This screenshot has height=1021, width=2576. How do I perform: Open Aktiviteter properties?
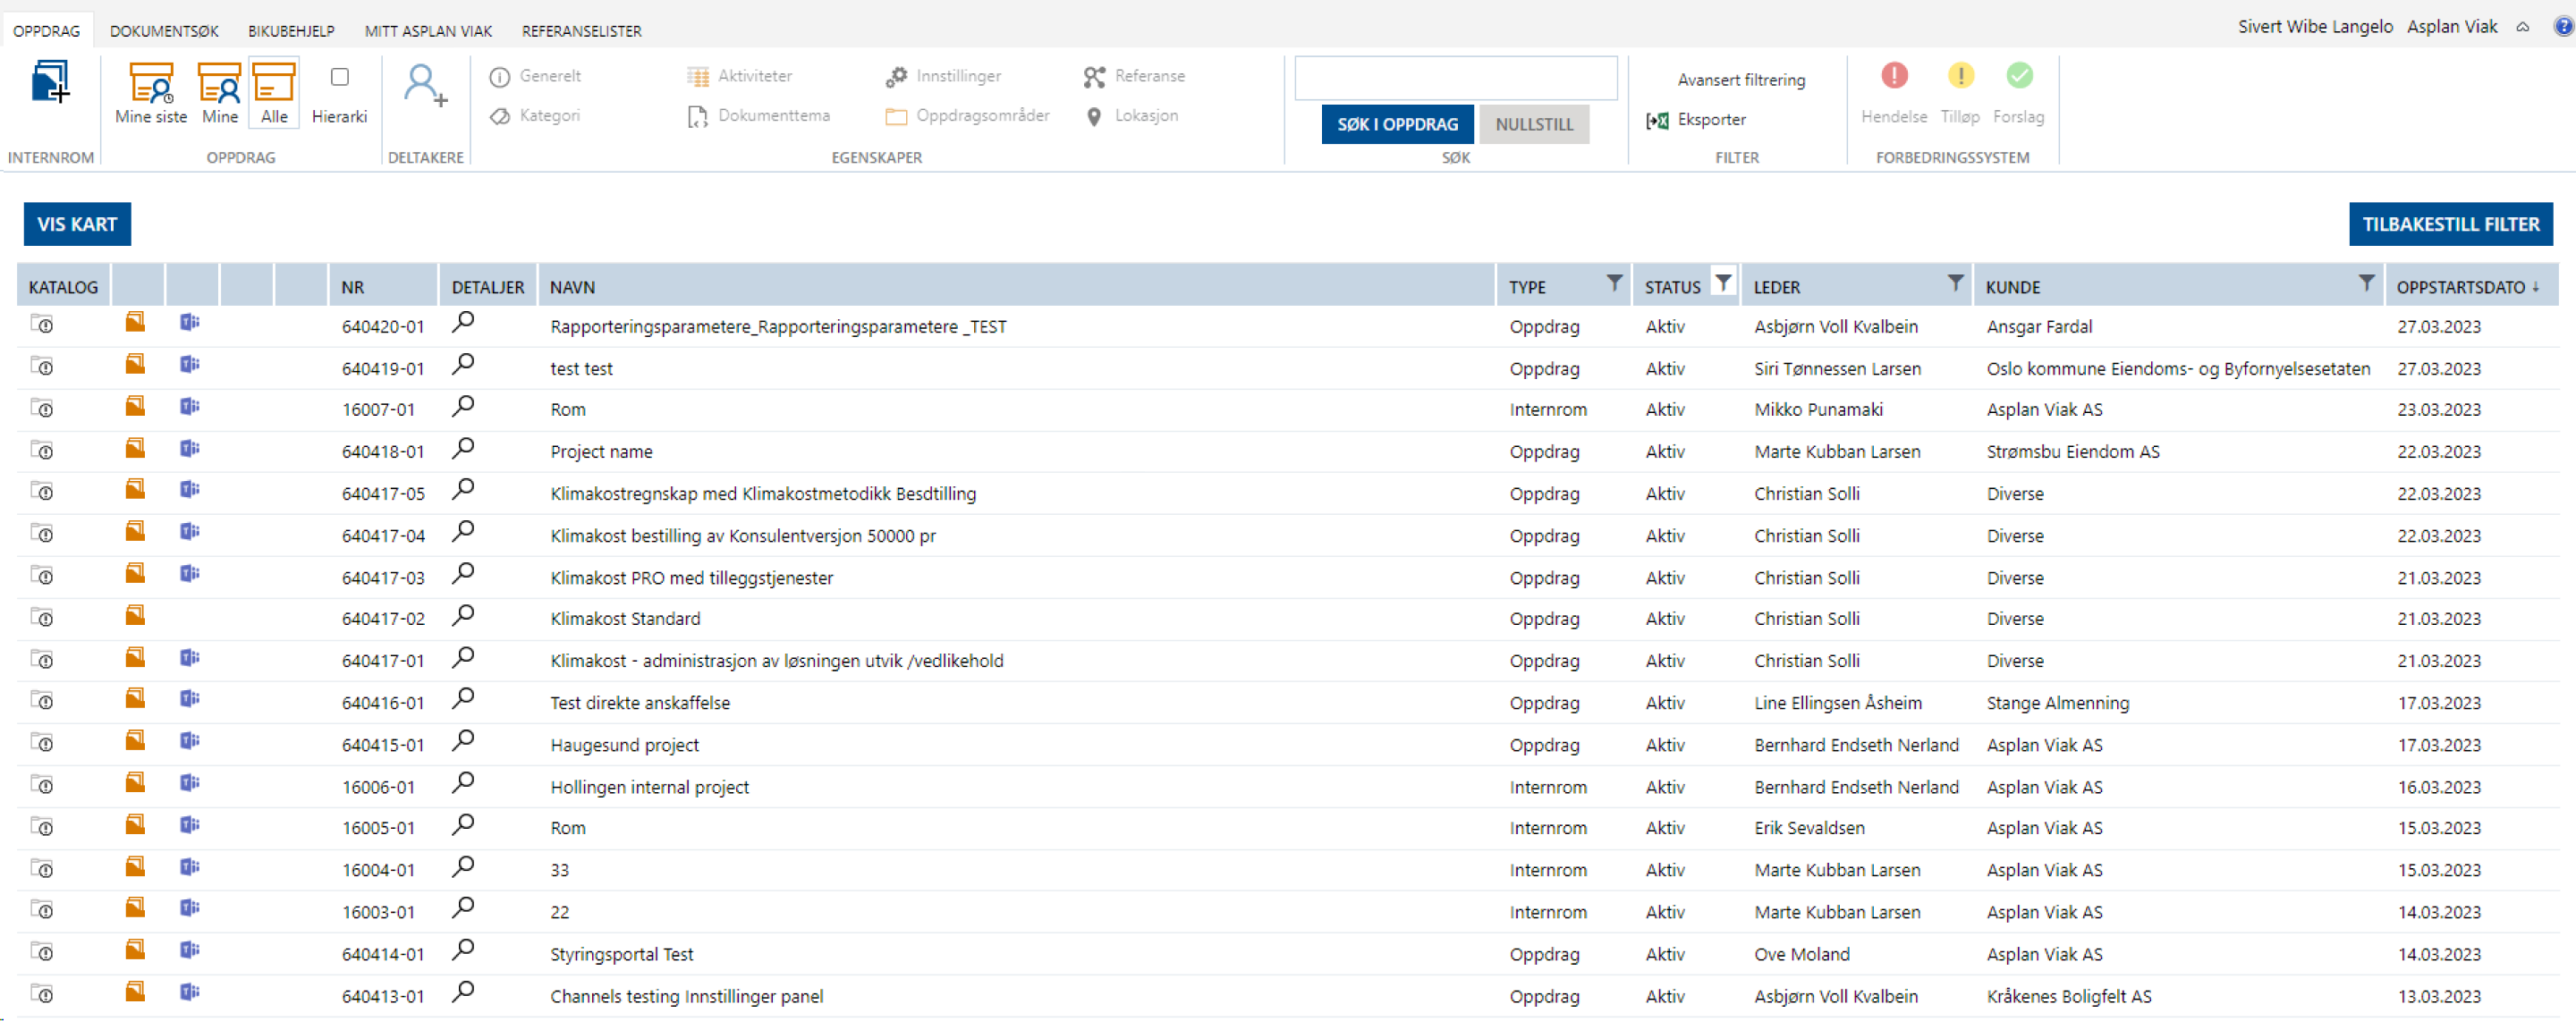click(x=740, y=76)
